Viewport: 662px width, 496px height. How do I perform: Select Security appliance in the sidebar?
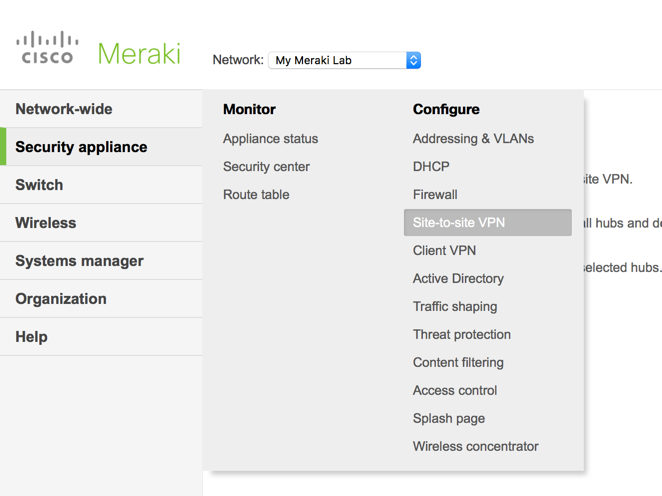point(101,147)
